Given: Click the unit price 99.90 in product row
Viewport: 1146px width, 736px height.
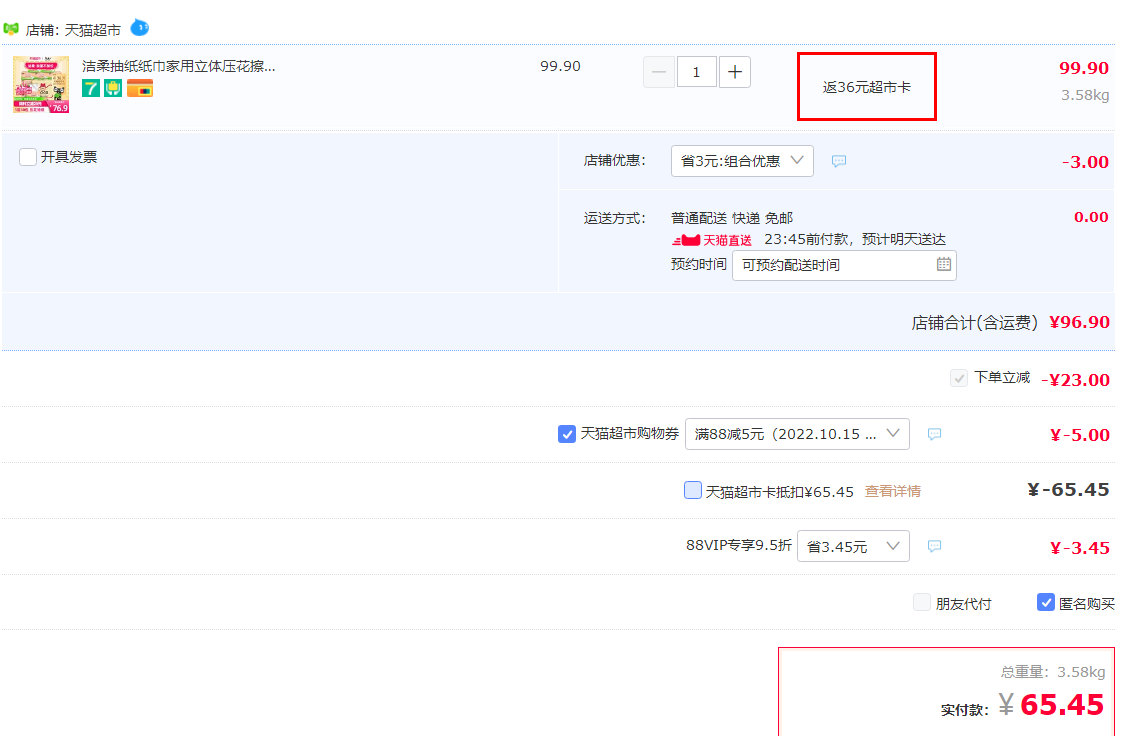Looking at the screenshot, I should (x=560, y=67).
